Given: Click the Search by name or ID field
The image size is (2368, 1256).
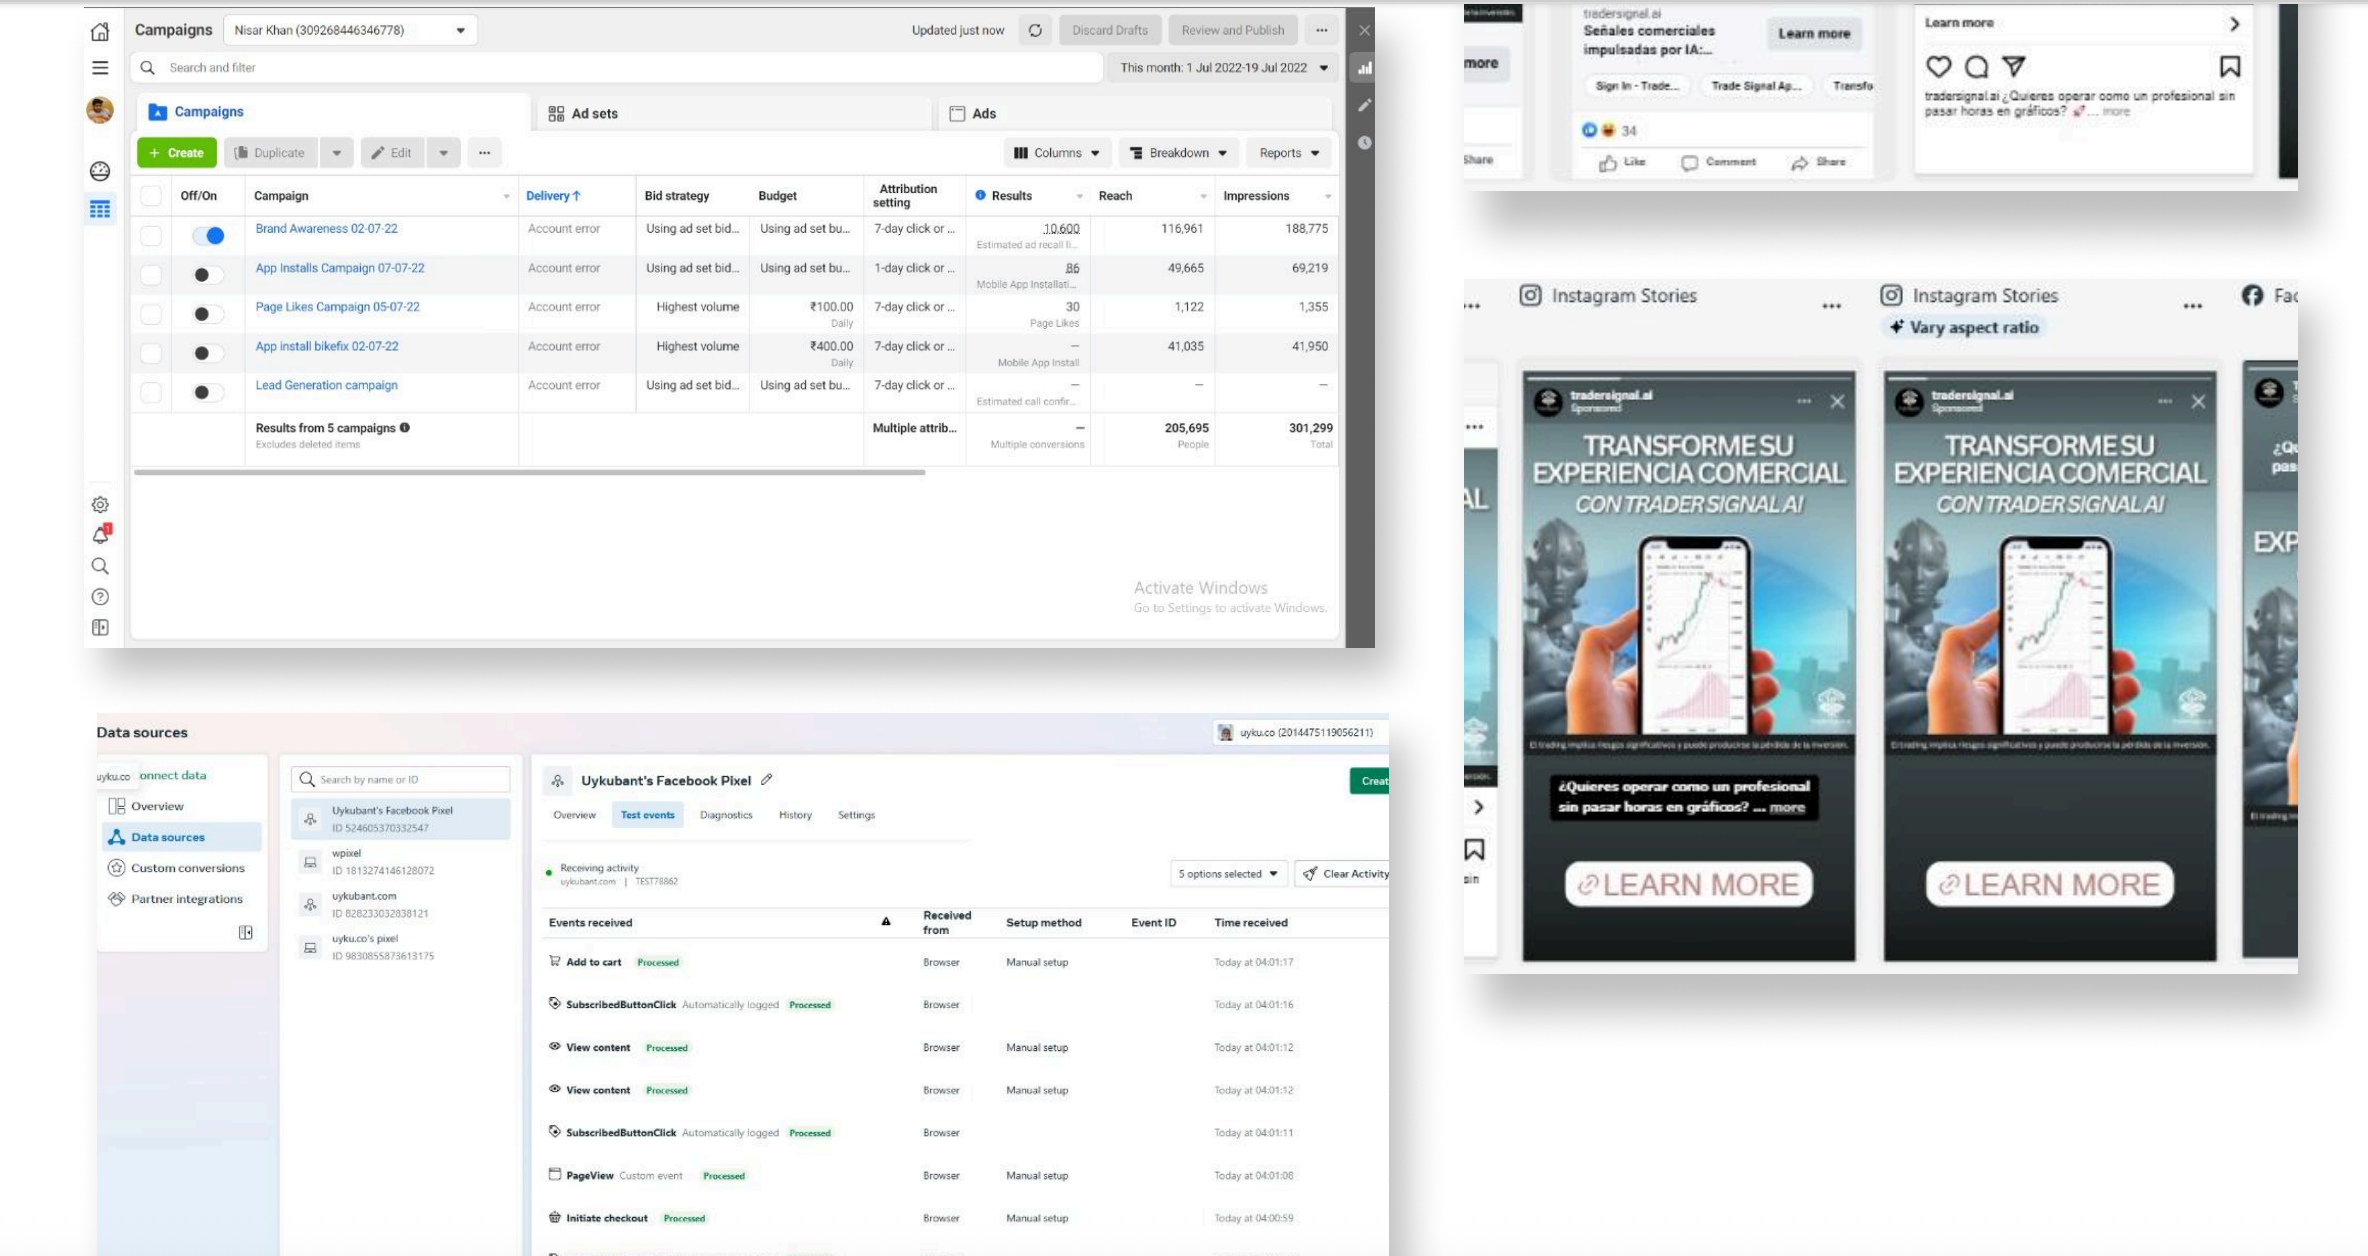Looking at the screenshot, I should 401,780.
